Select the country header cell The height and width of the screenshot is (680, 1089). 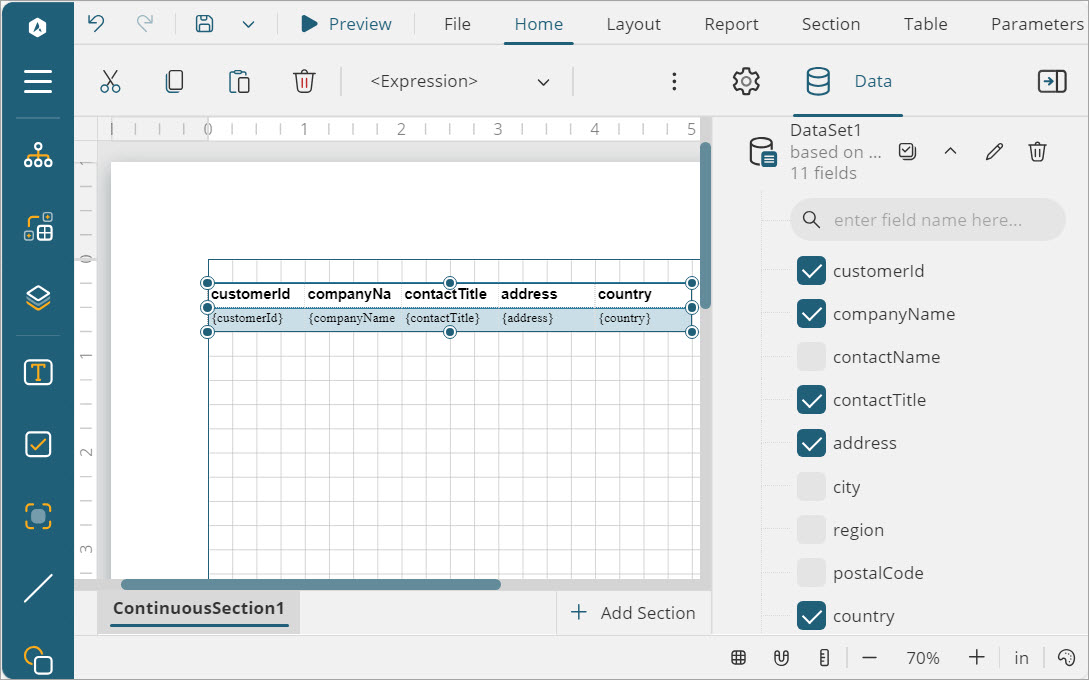(x=644, y=295)
